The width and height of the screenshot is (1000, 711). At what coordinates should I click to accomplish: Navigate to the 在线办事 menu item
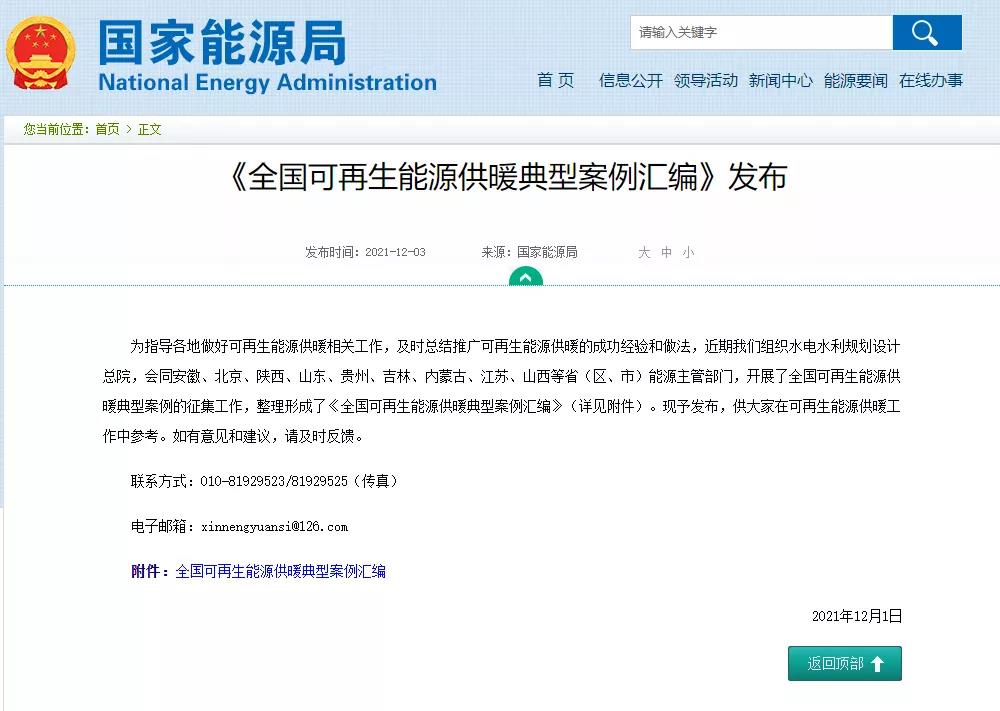(931, 81)
